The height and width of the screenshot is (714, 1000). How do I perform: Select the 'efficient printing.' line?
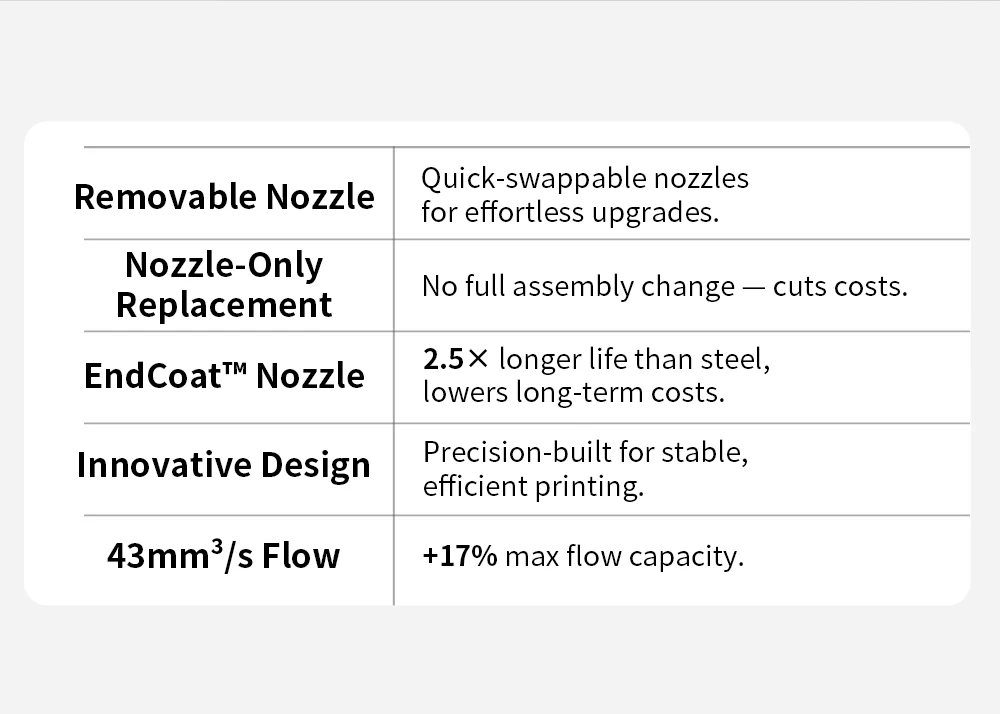point(533,487)
